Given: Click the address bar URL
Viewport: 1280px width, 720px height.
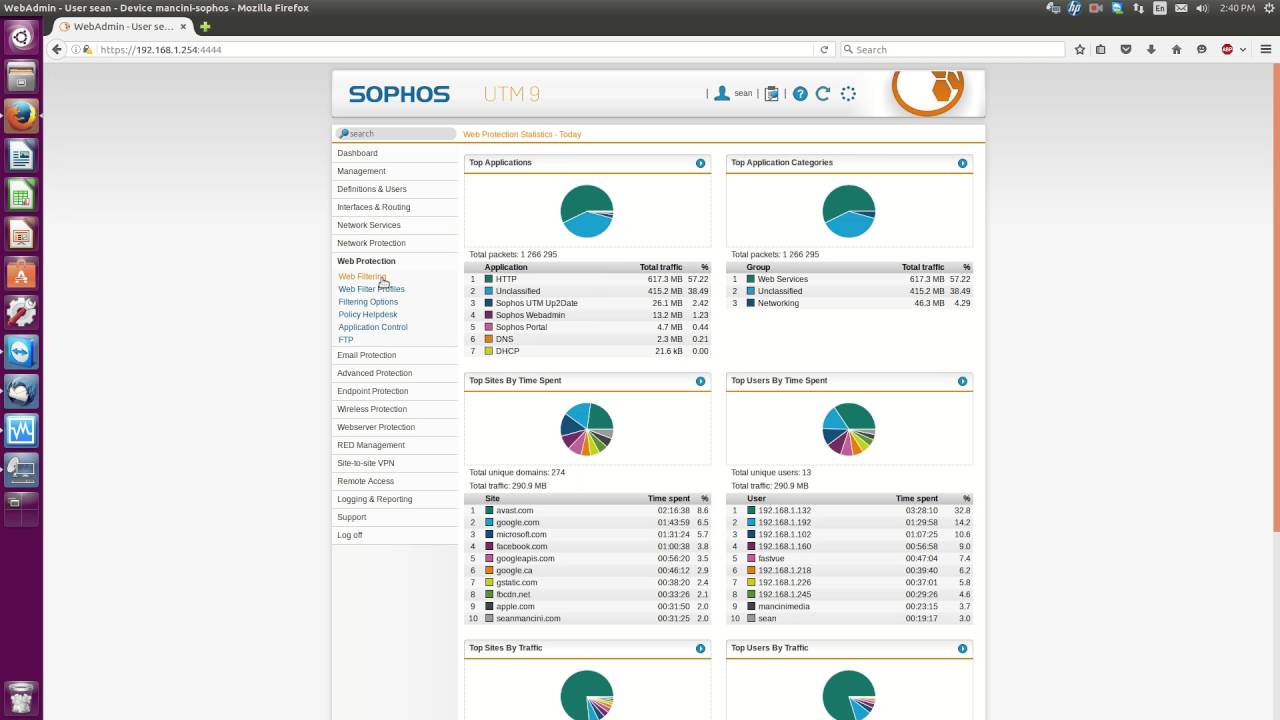Looking at the screenshot, I should tap(161, 49).
